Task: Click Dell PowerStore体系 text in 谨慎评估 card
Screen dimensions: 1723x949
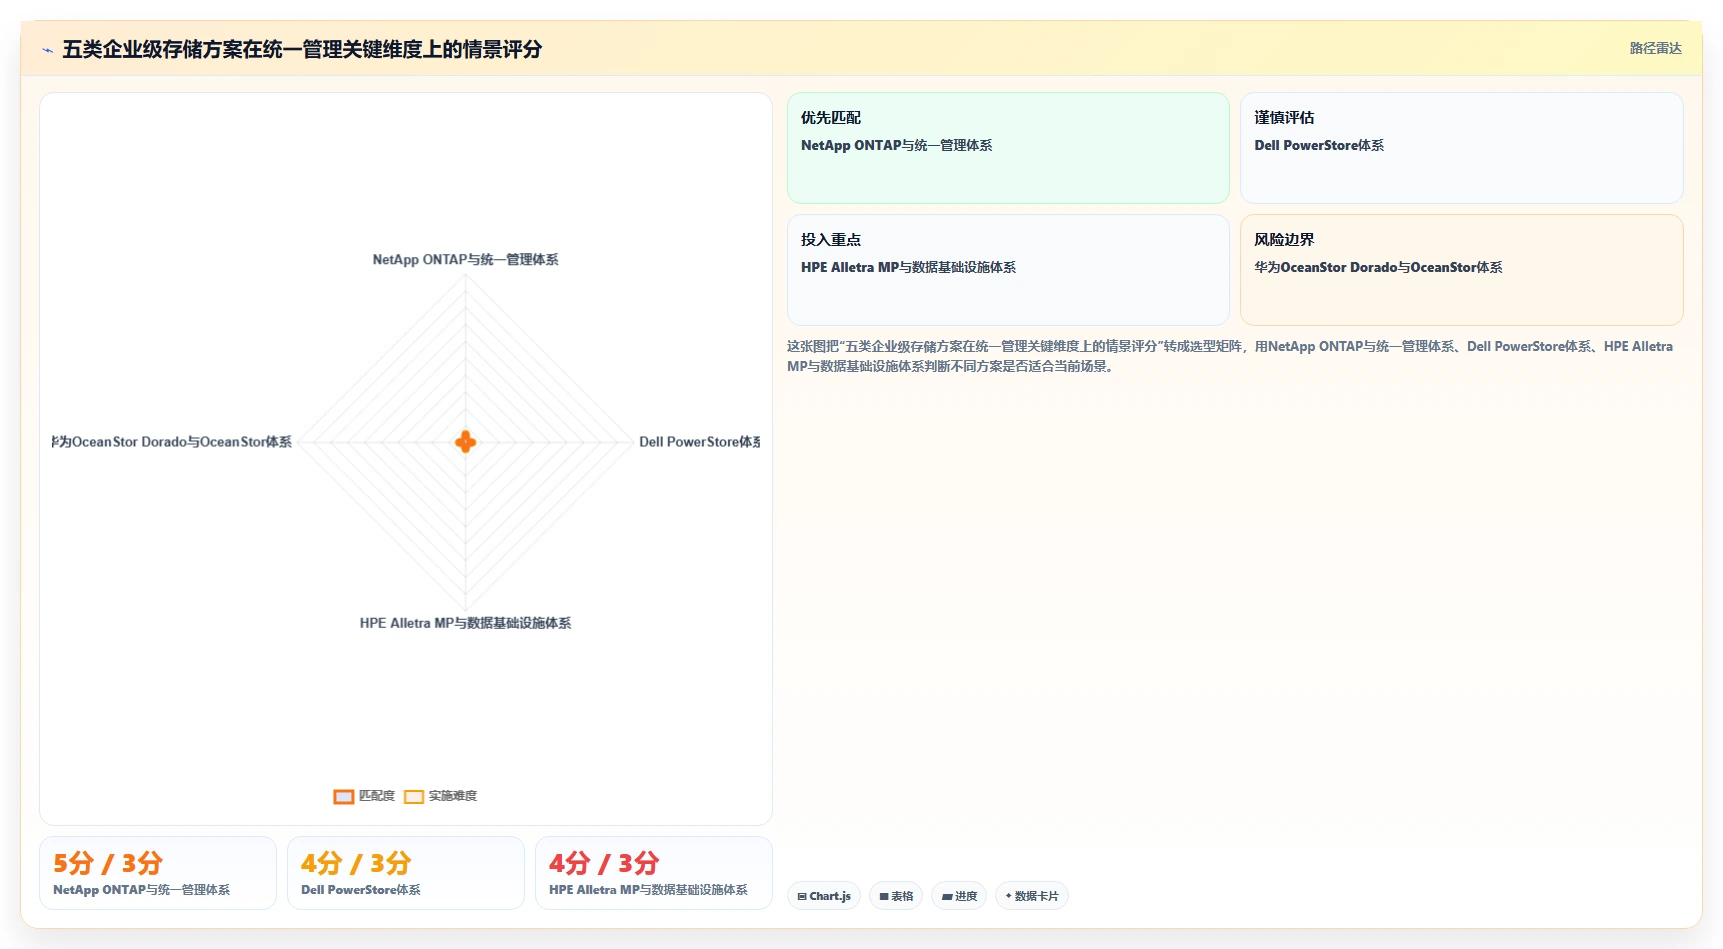Action: pos(1319,146)
